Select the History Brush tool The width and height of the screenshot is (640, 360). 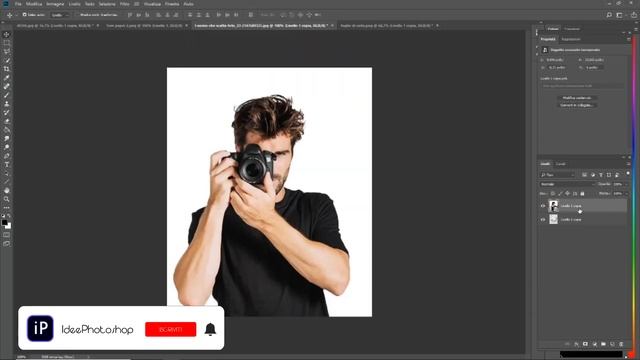[7, 112]
